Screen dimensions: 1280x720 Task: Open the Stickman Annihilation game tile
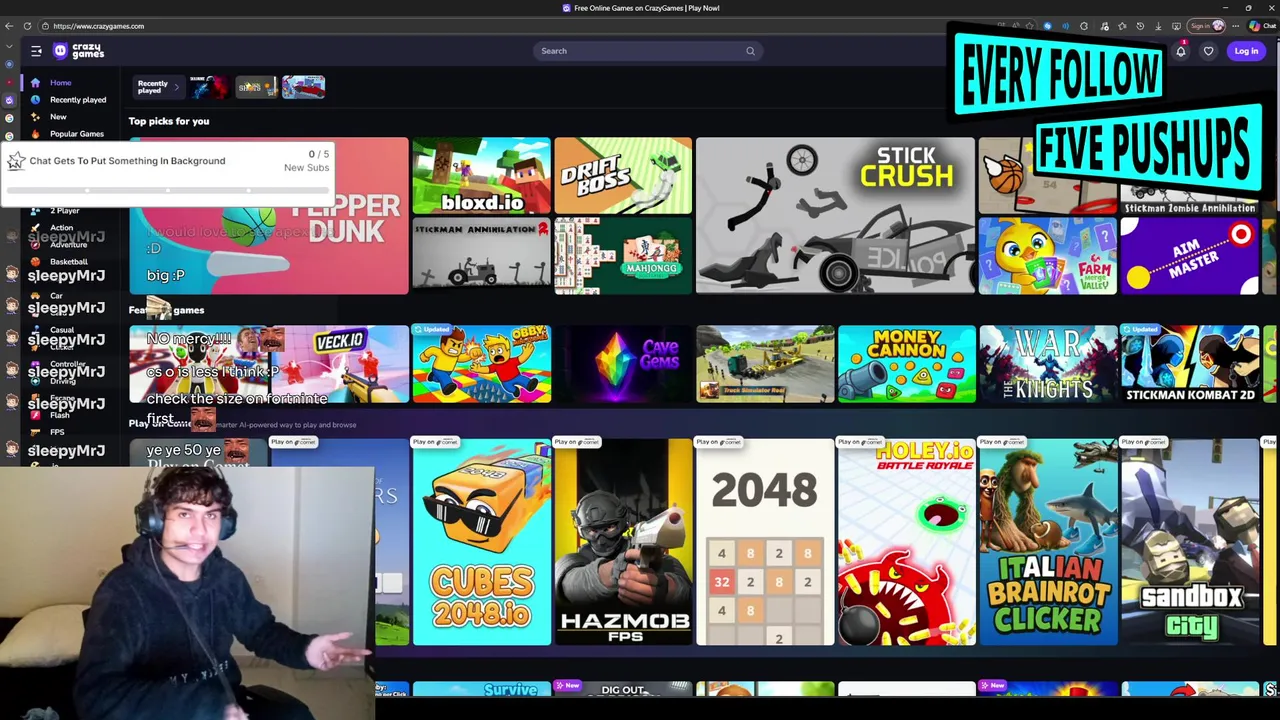[x=481, y=256]
